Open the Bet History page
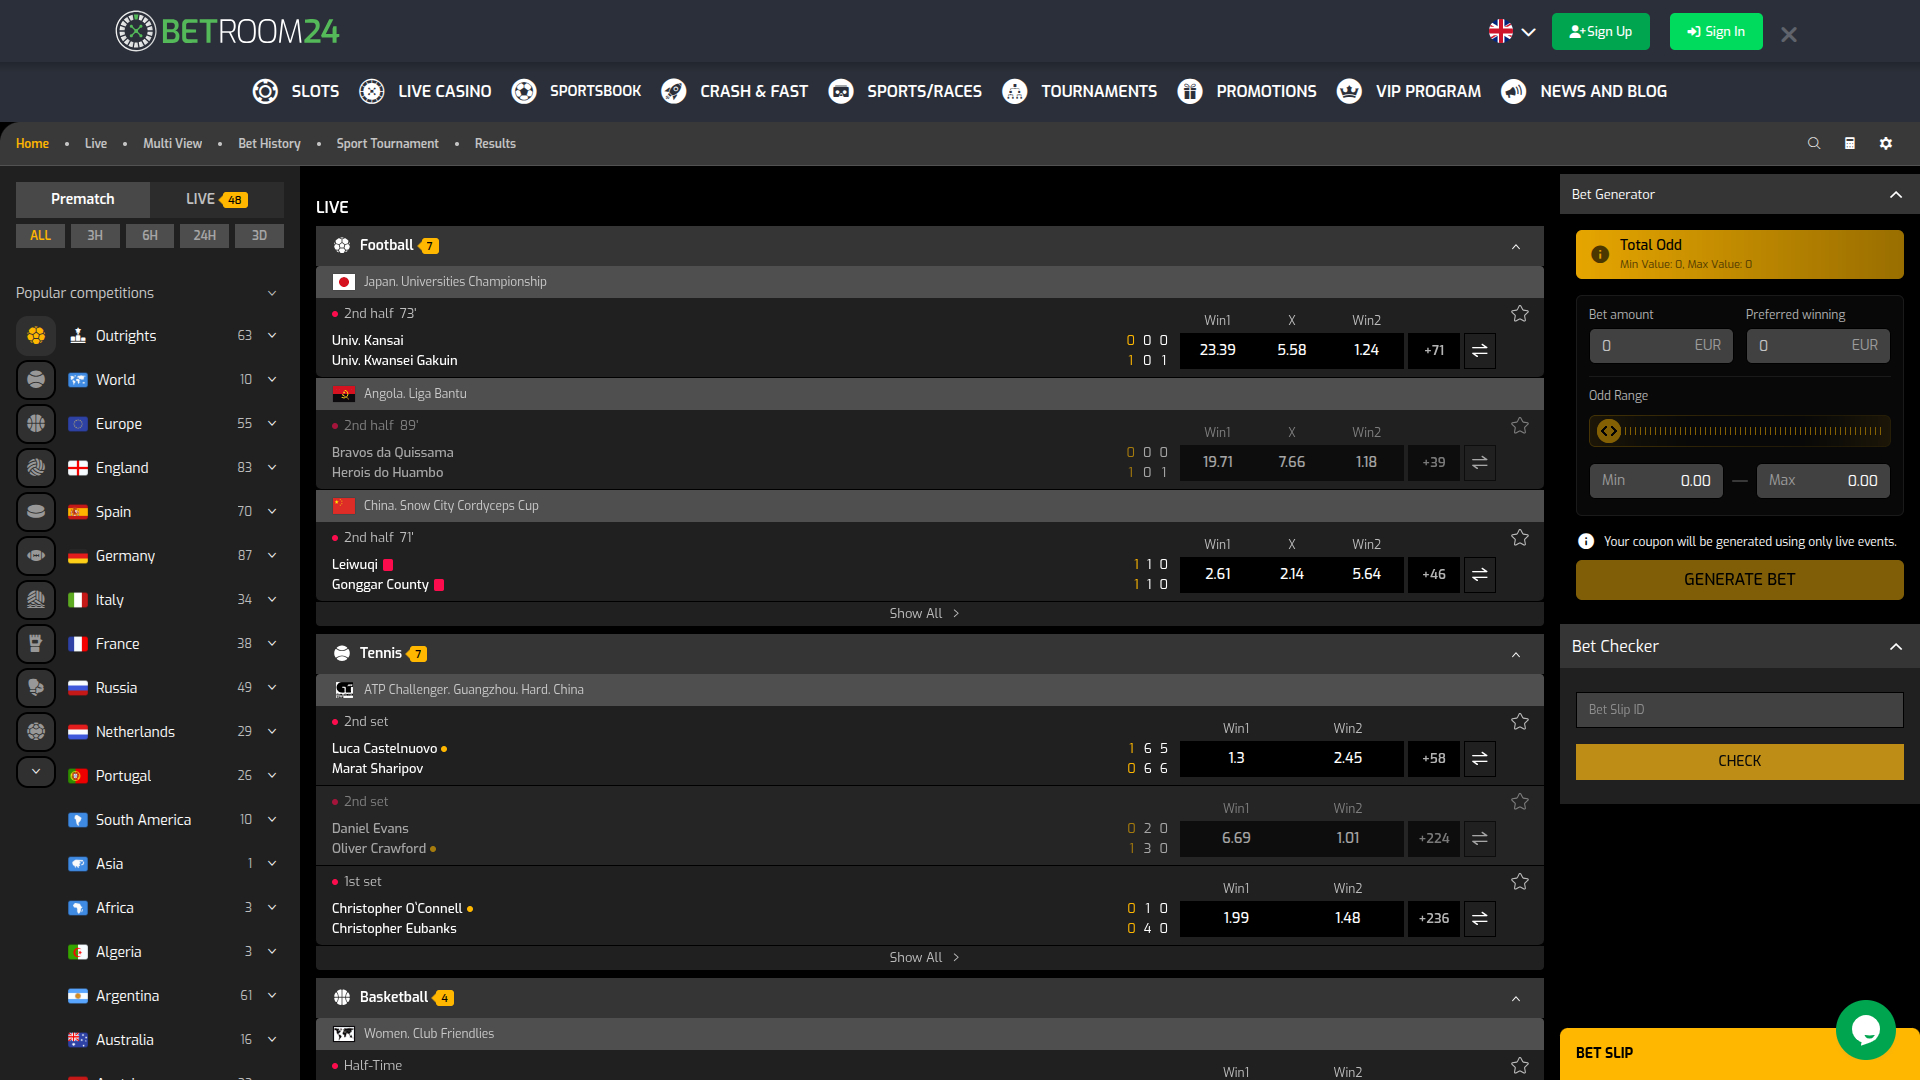Image resolution: width=1920 pixels, height=1080 pixels. tap(269, 143)
